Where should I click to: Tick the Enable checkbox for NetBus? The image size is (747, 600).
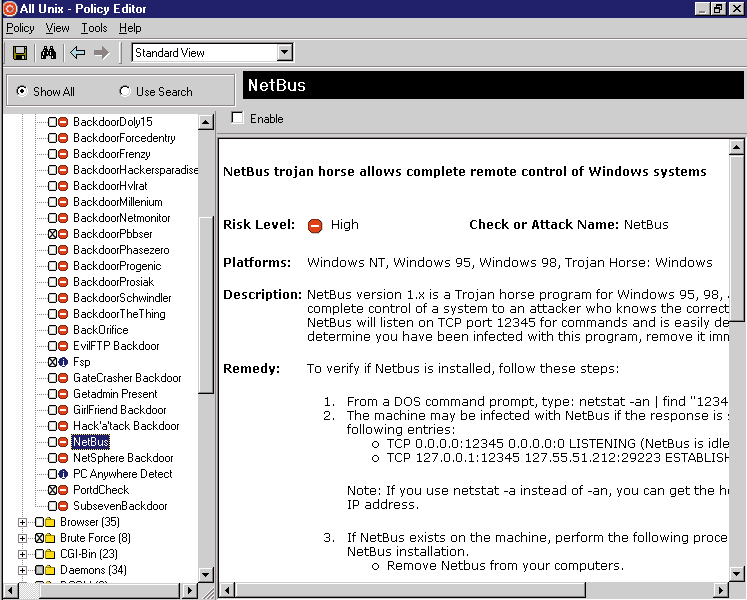click(237, 118)
